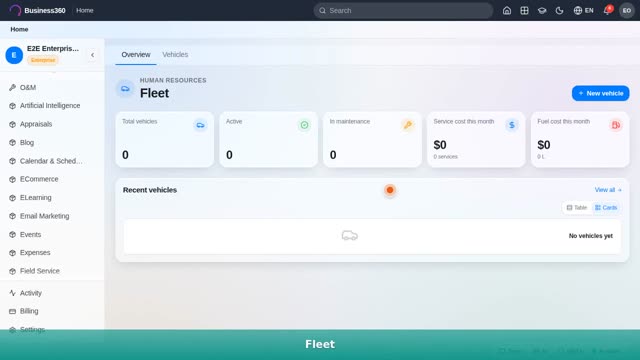Click the Business360 logo icon

click(15, 10)
